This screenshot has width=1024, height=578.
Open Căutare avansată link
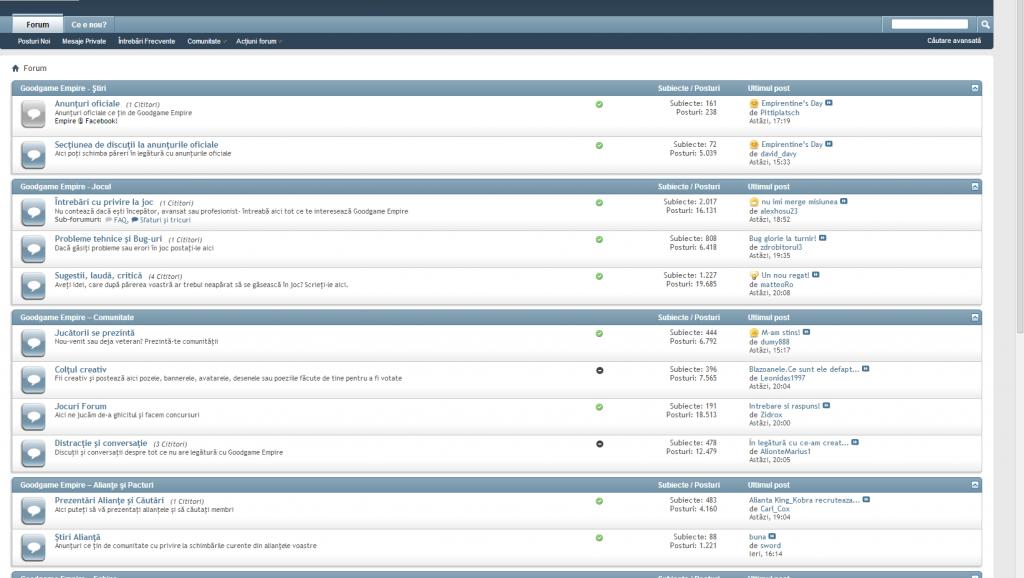pos(954,40)
